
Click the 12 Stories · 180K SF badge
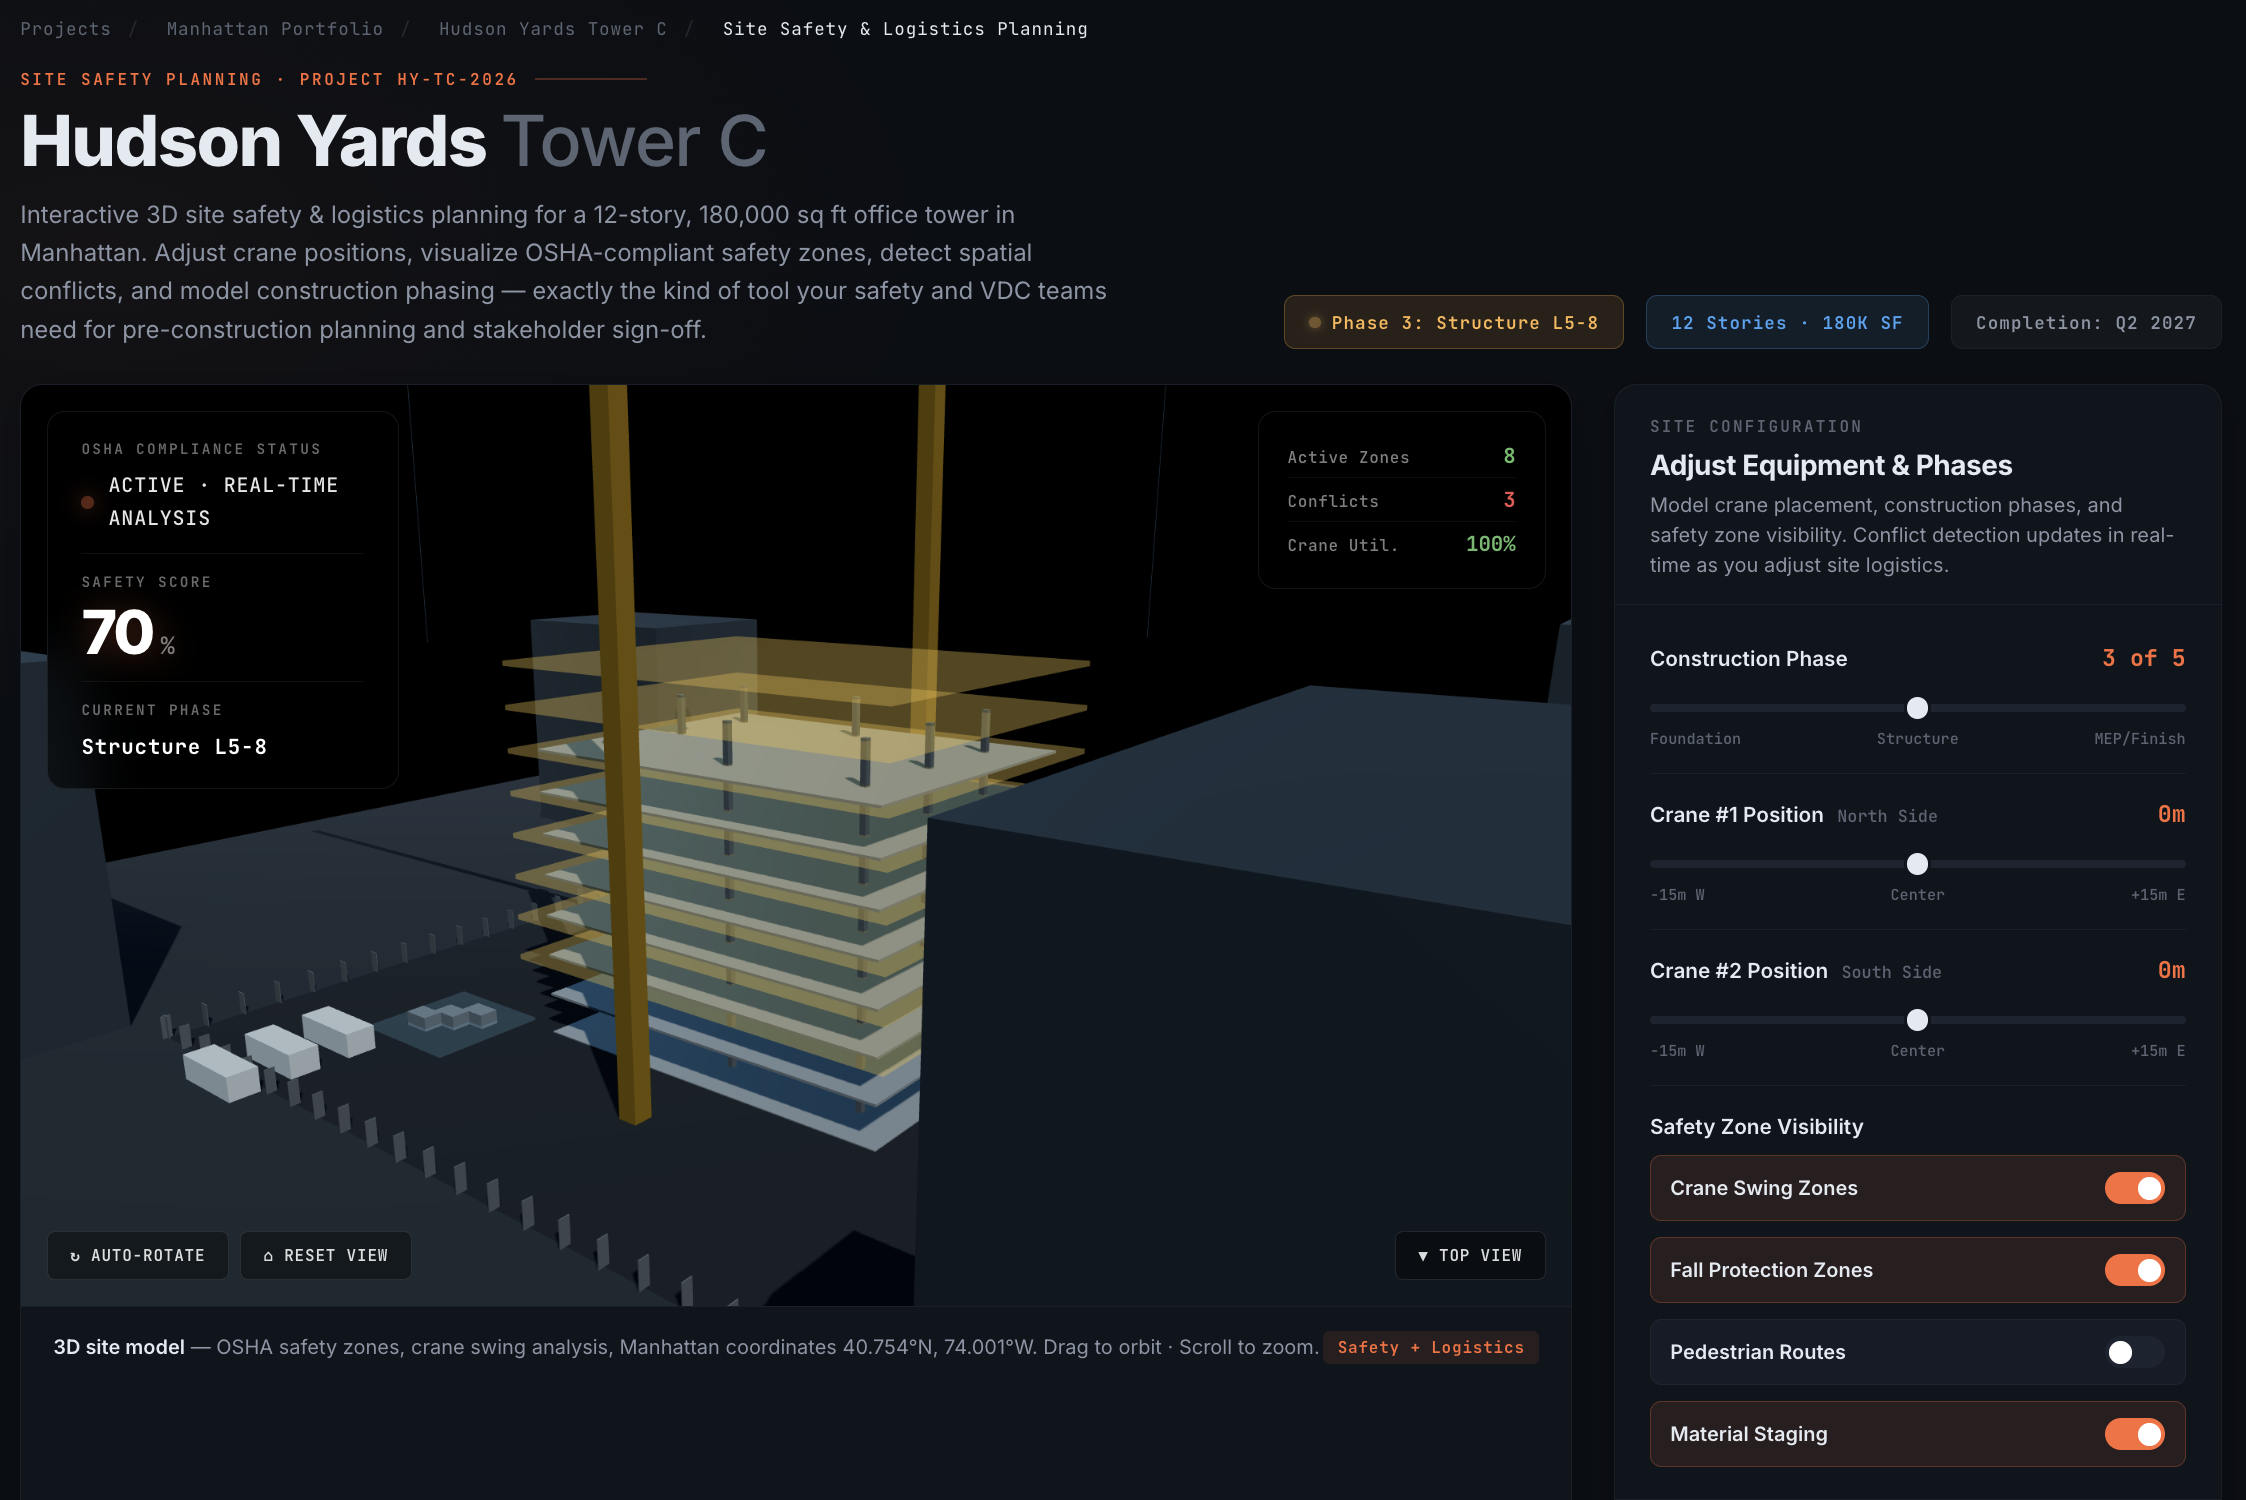click(1787, 322)
